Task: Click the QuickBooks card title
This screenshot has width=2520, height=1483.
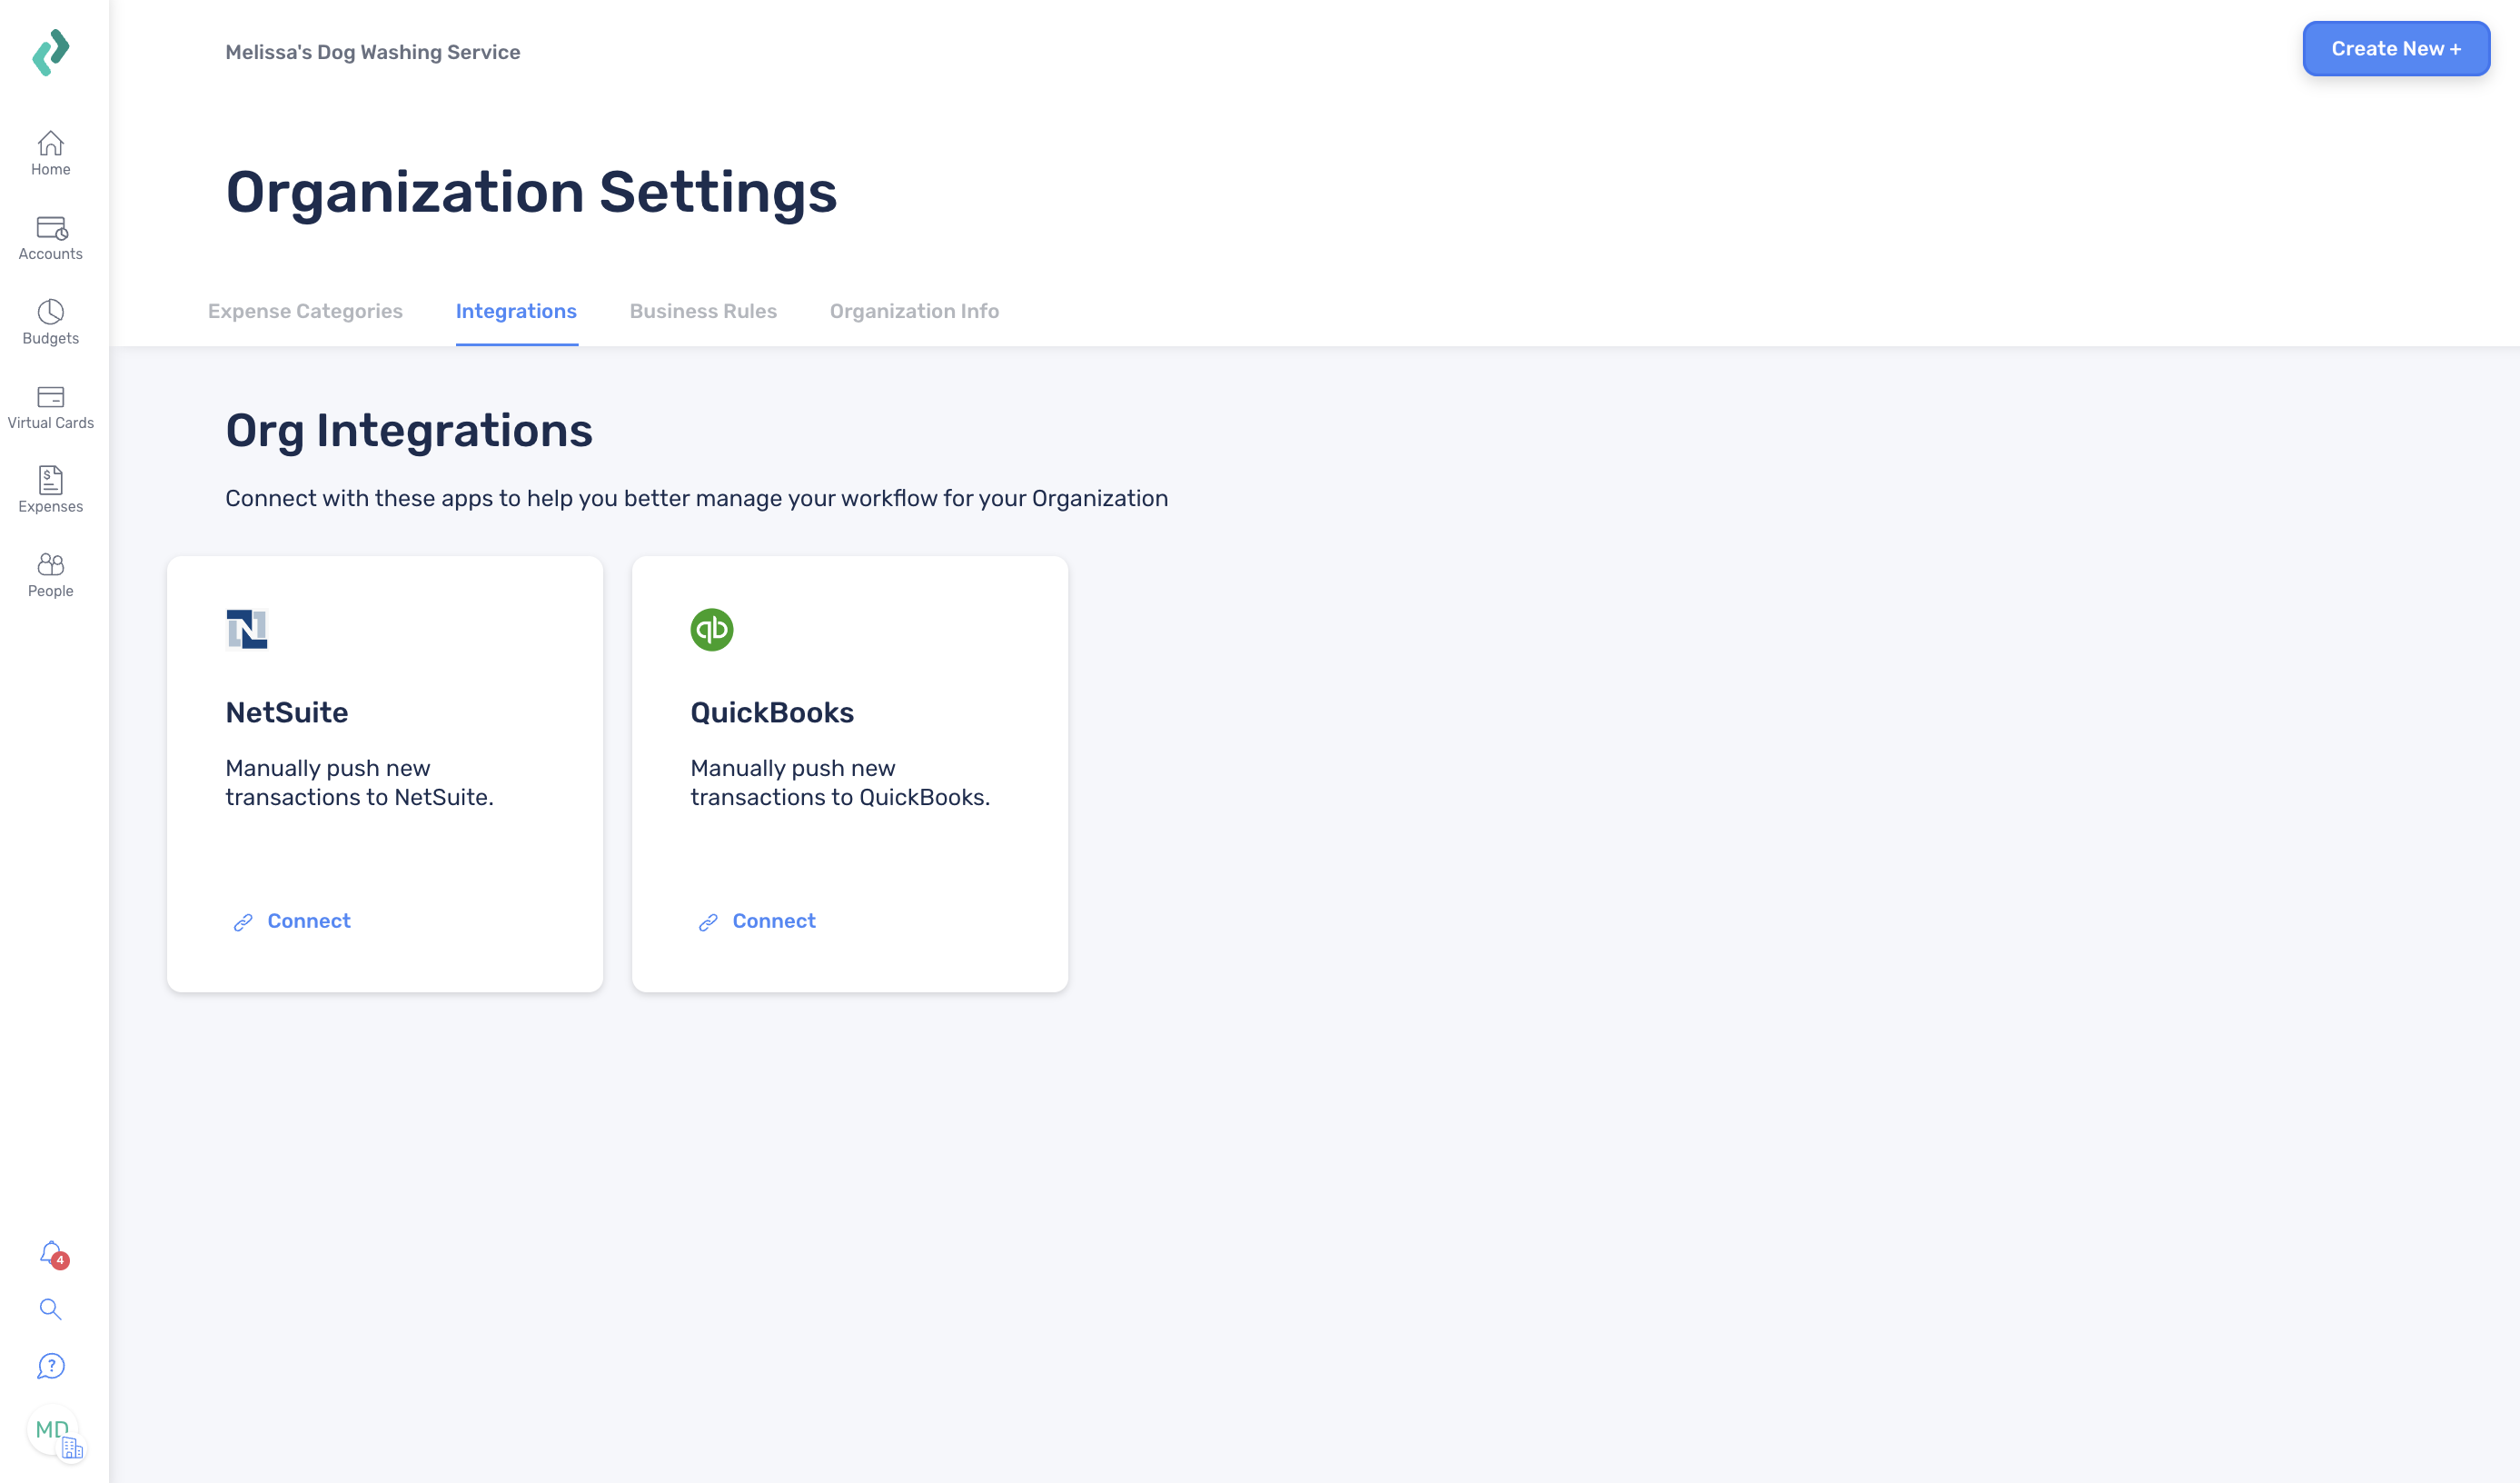Action: (772, 712)
